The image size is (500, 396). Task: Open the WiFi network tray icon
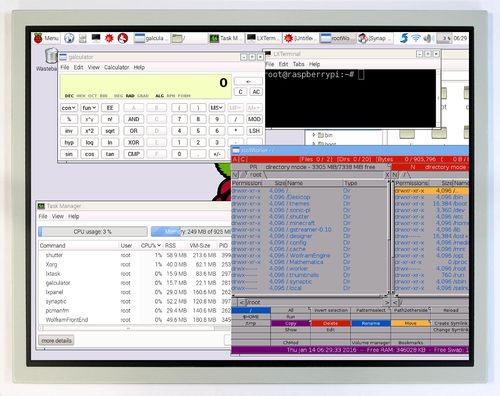(416, 38)
